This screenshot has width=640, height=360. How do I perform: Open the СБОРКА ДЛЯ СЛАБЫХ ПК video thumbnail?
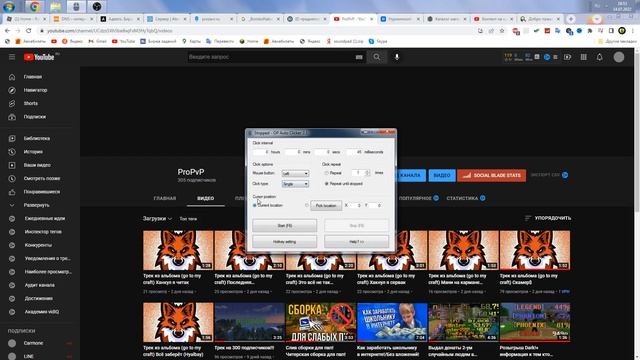[321, 322]
